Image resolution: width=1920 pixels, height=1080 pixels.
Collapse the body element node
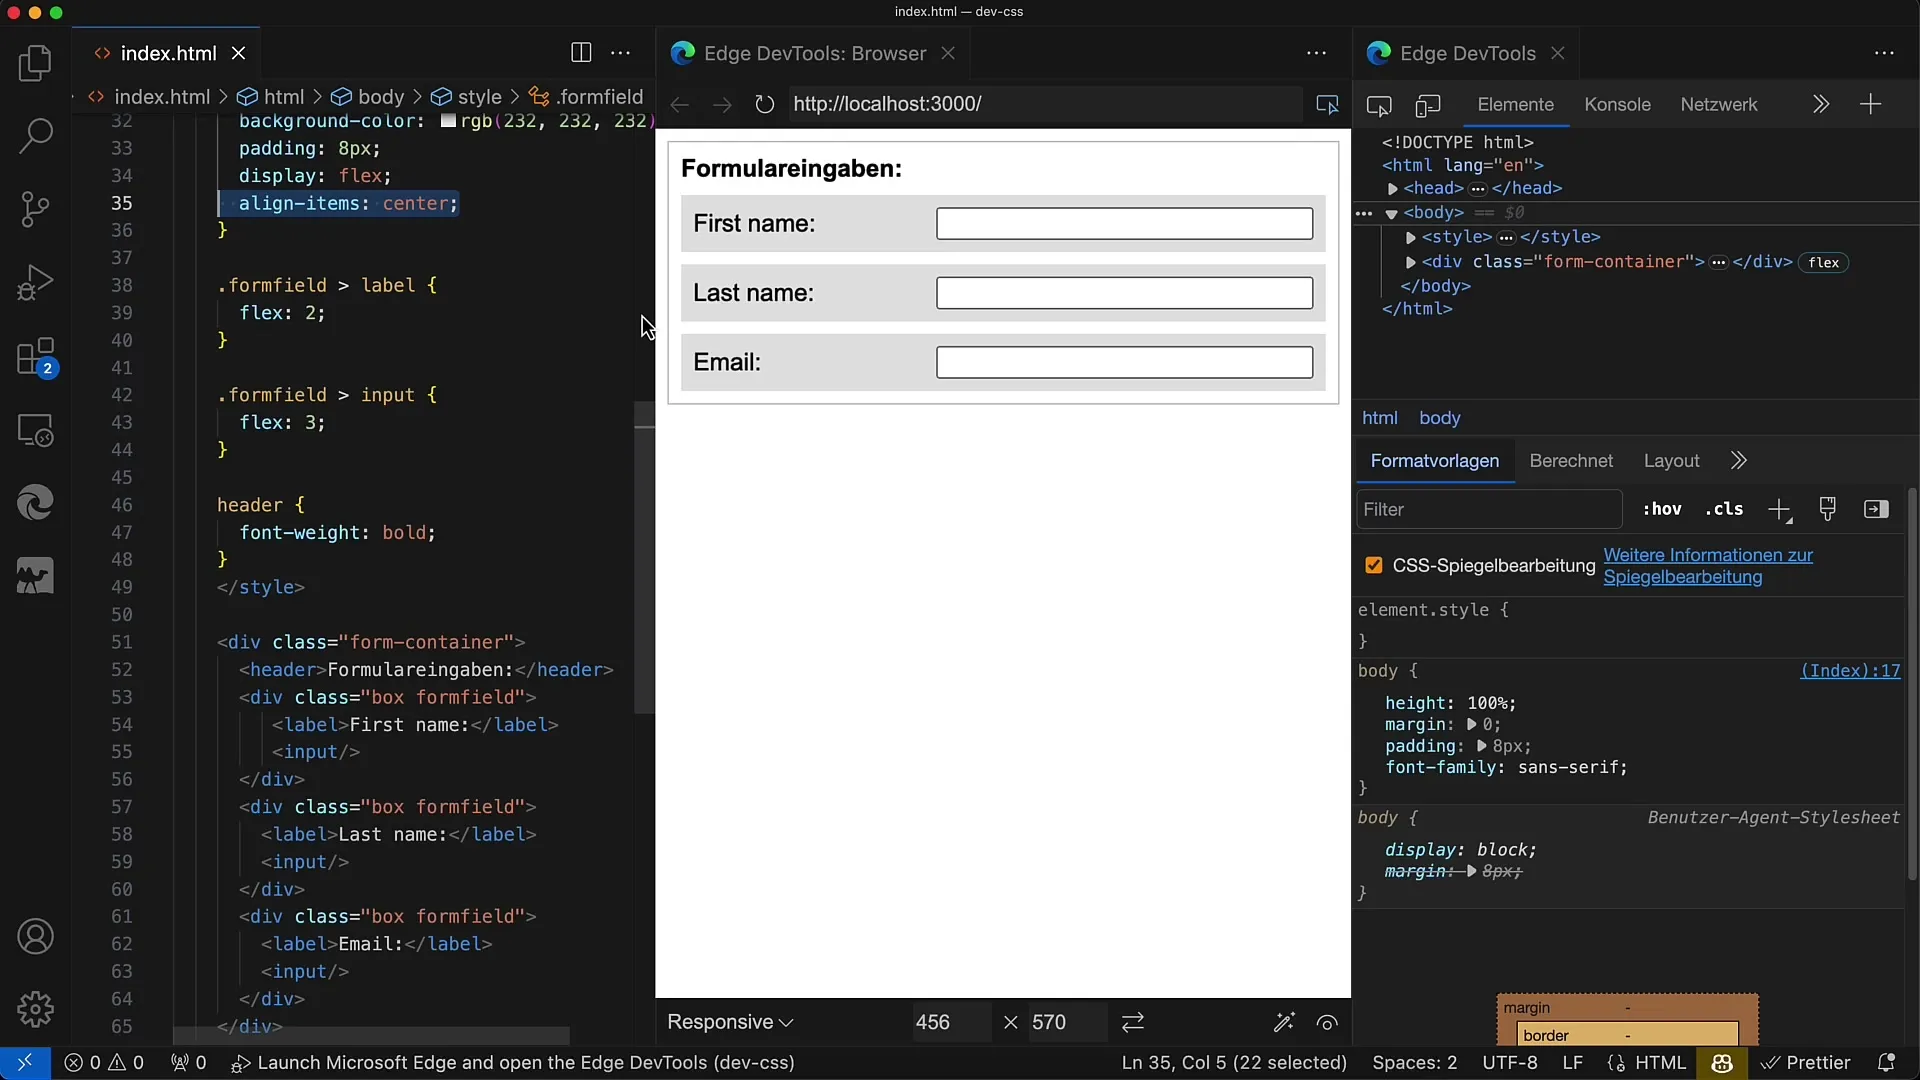[1391, 213]
